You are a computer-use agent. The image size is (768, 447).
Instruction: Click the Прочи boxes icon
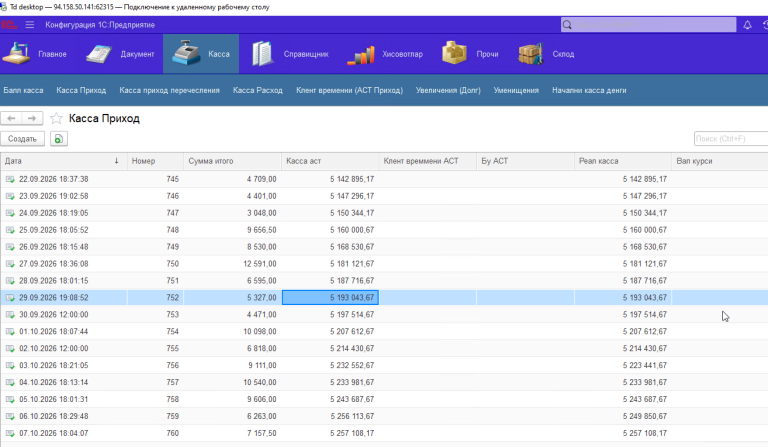454,53
